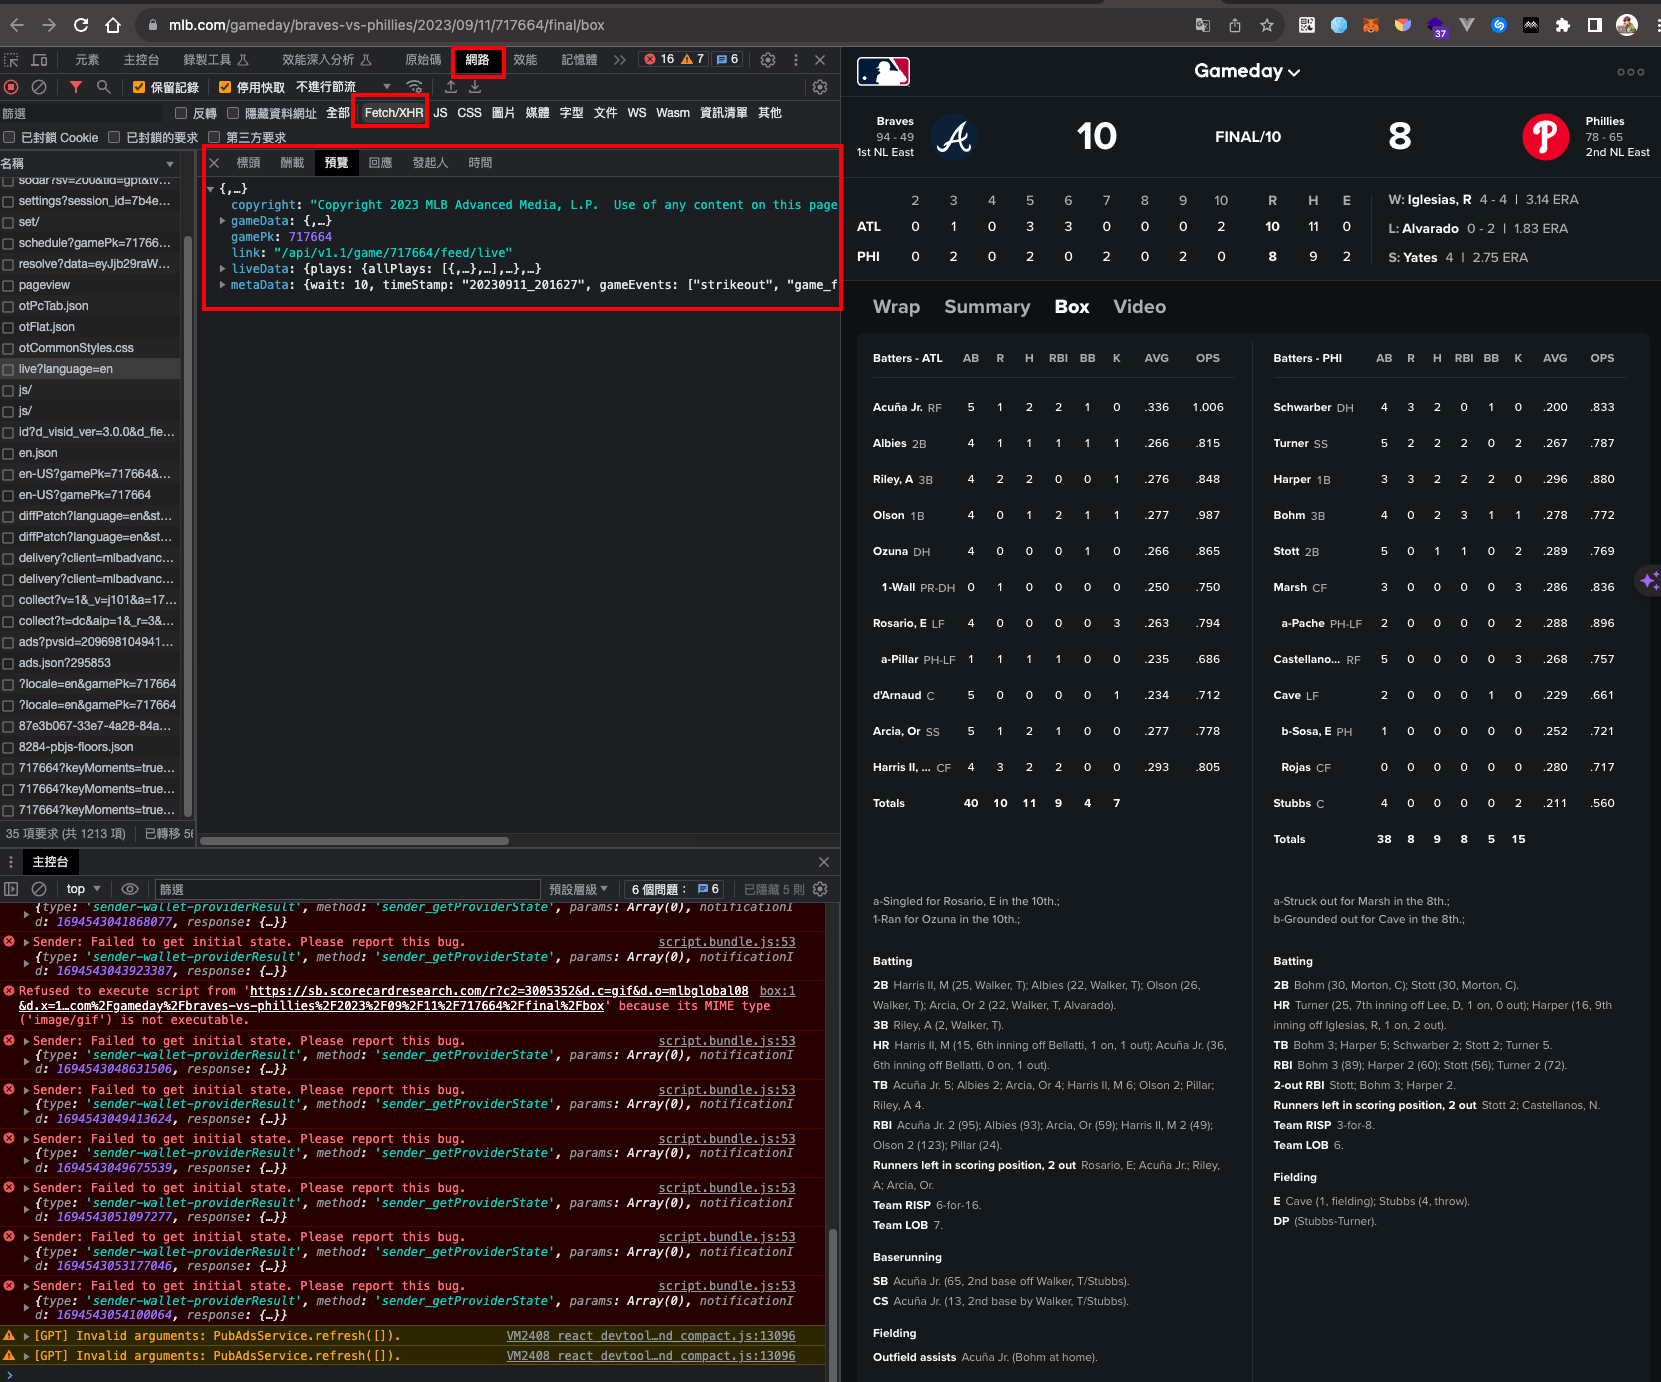Open the Gameday dropdown chevron

[x=1294, y=72]
